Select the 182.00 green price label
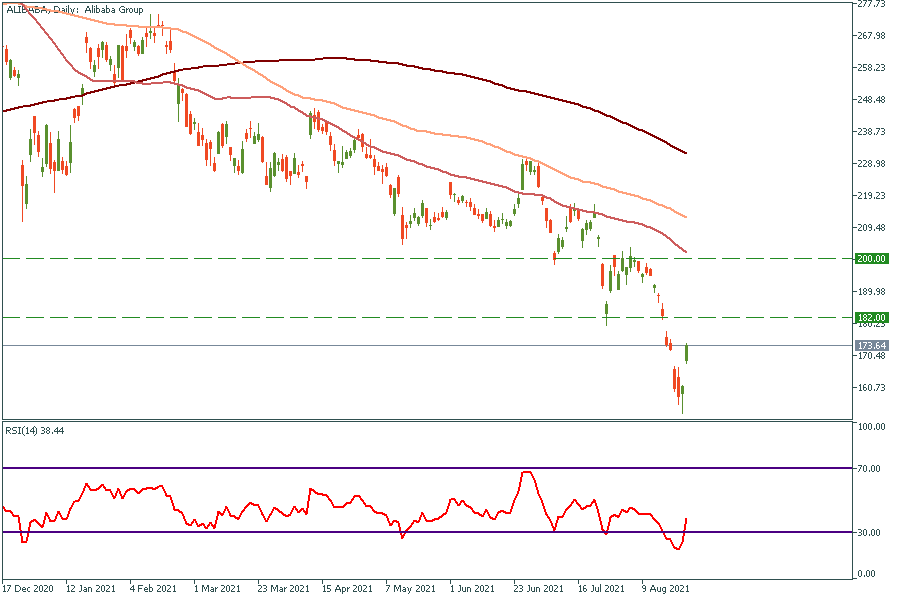Image resolution: width=900 pixels, height=600 pixels. tap(872, 317)
